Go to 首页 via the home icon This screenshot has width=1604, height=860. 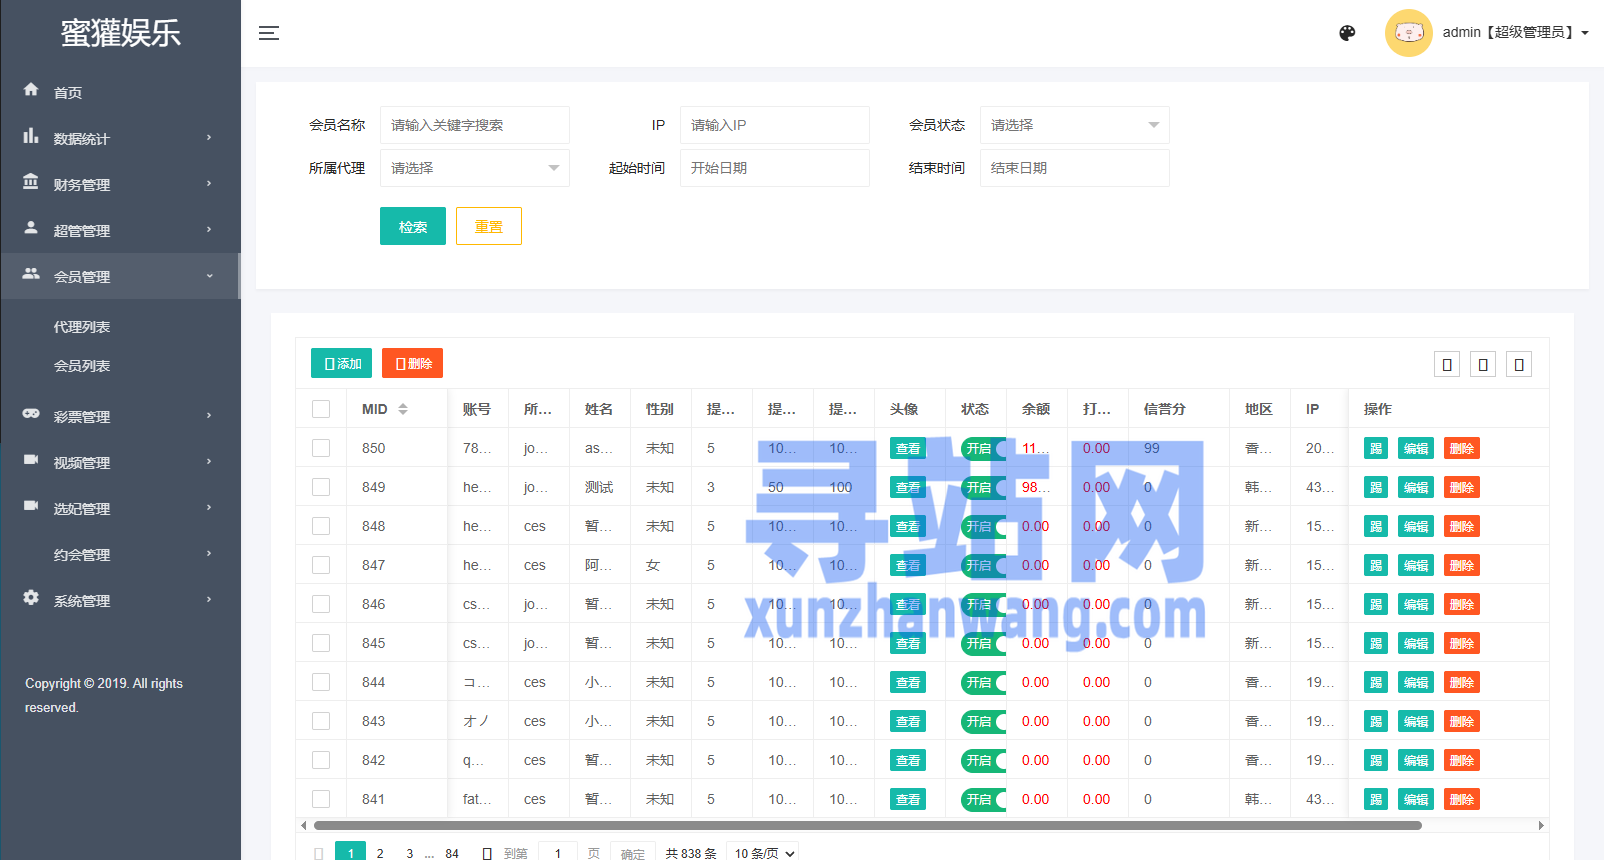click(31, 90)
